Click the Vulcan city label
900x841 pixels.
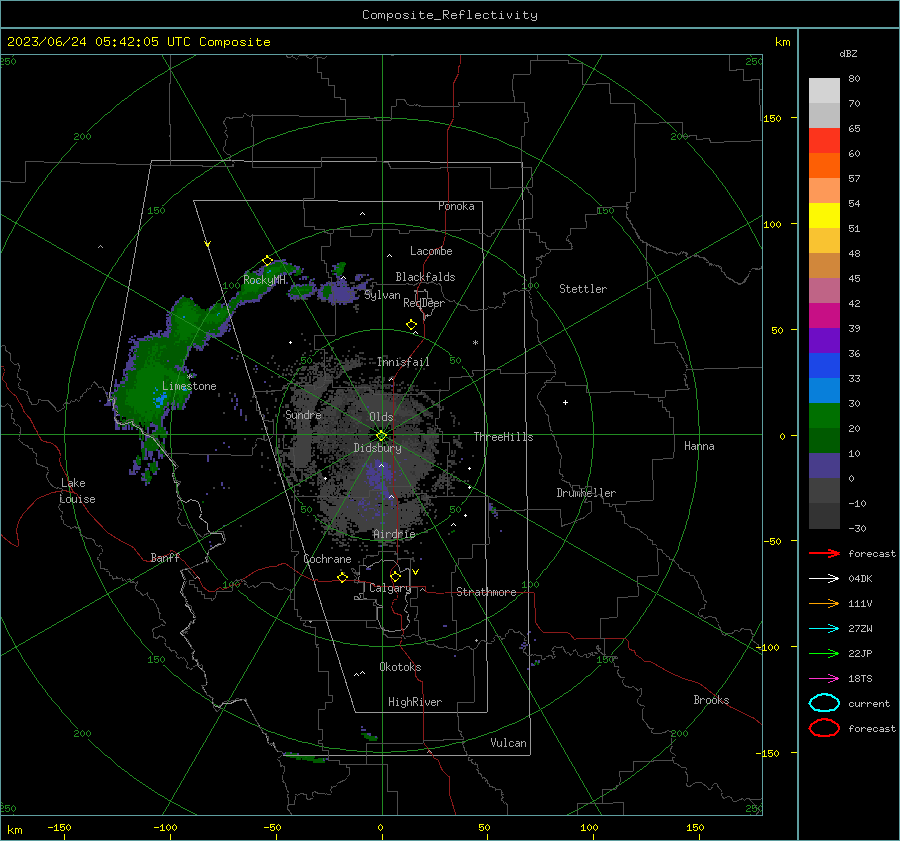(x=509, y=743)
